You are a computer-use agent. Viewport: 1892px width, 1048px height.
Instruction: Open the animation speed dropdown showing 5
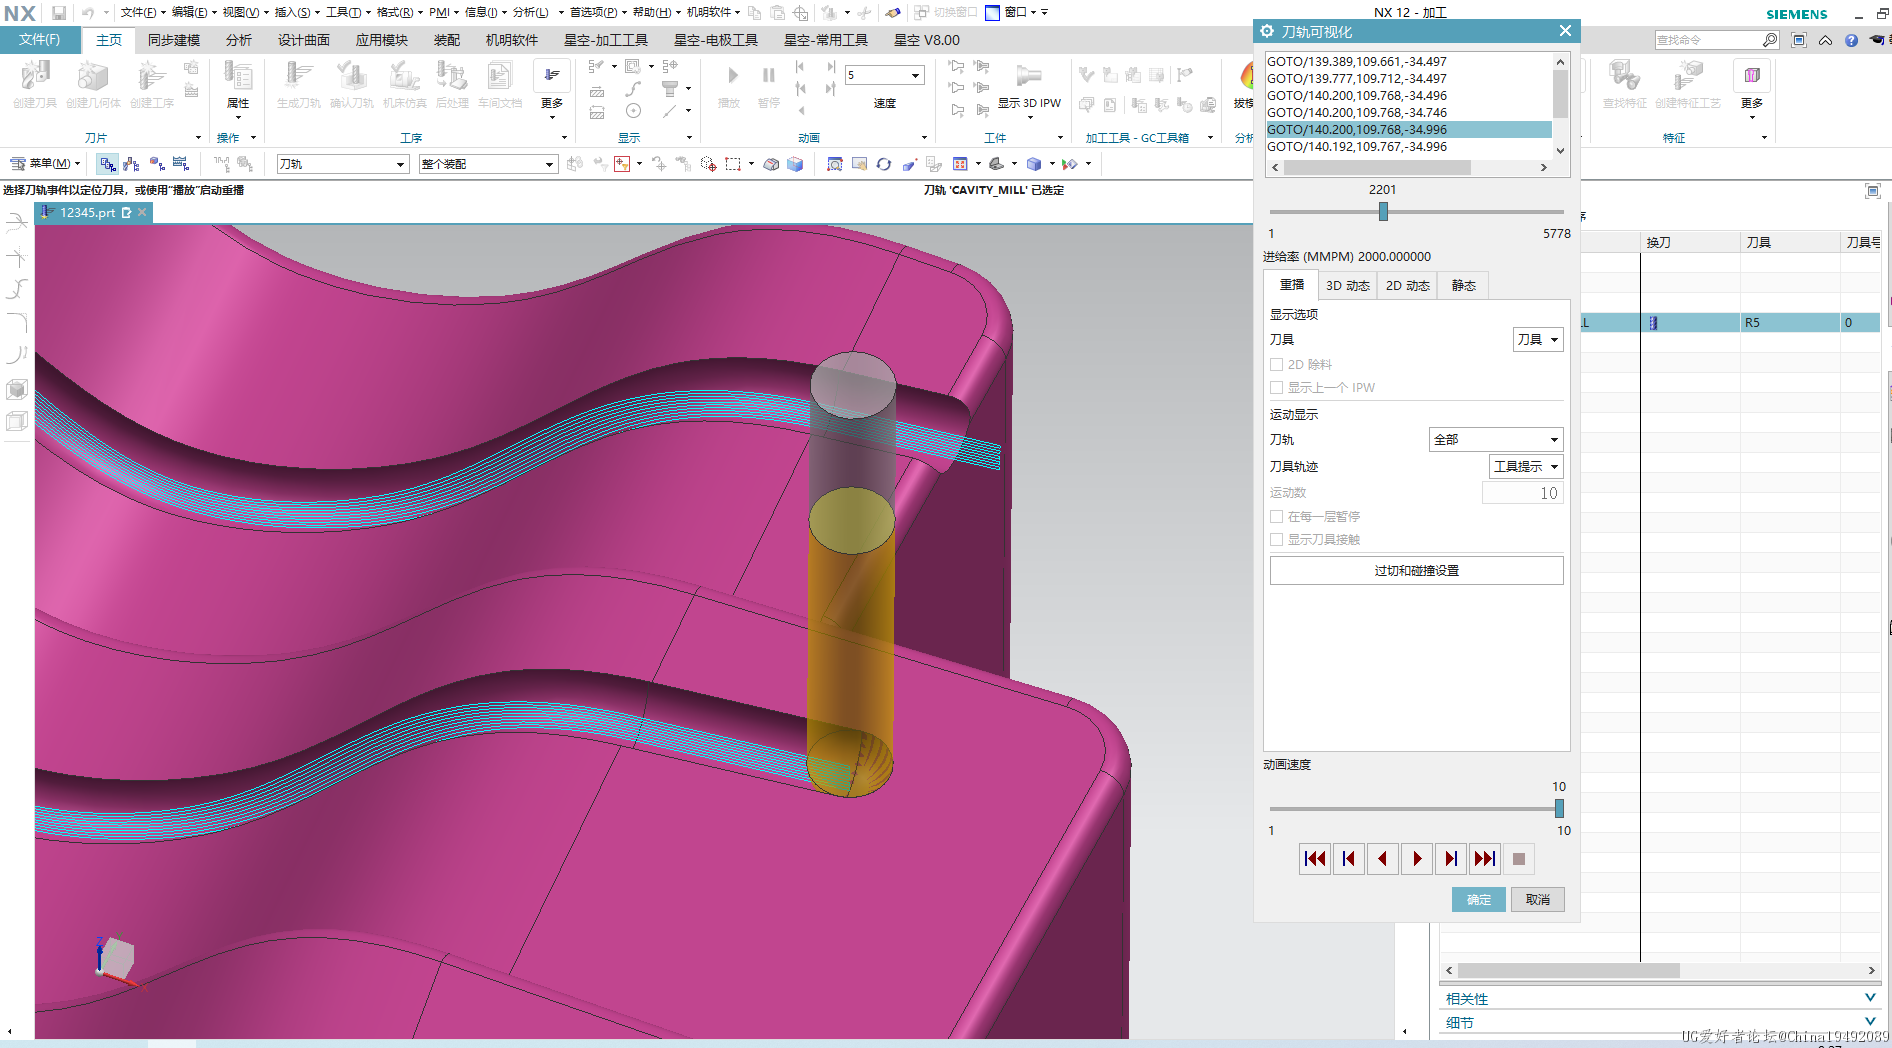[x=884, y=76]
